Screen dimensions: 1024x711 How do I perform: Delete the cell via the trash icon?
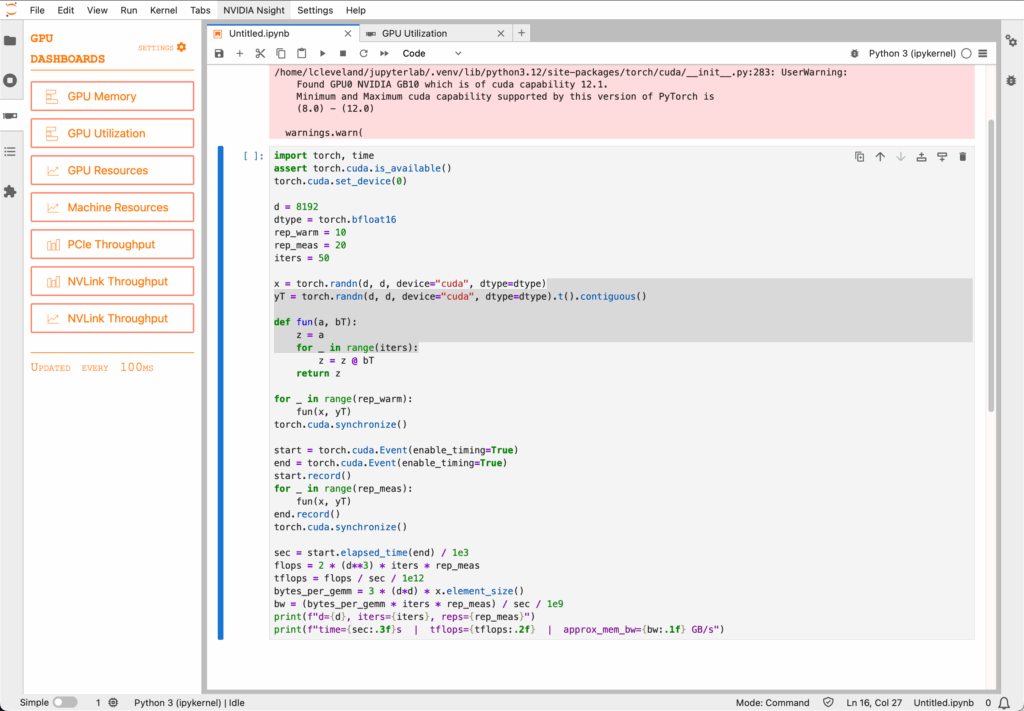coord(962,156)
